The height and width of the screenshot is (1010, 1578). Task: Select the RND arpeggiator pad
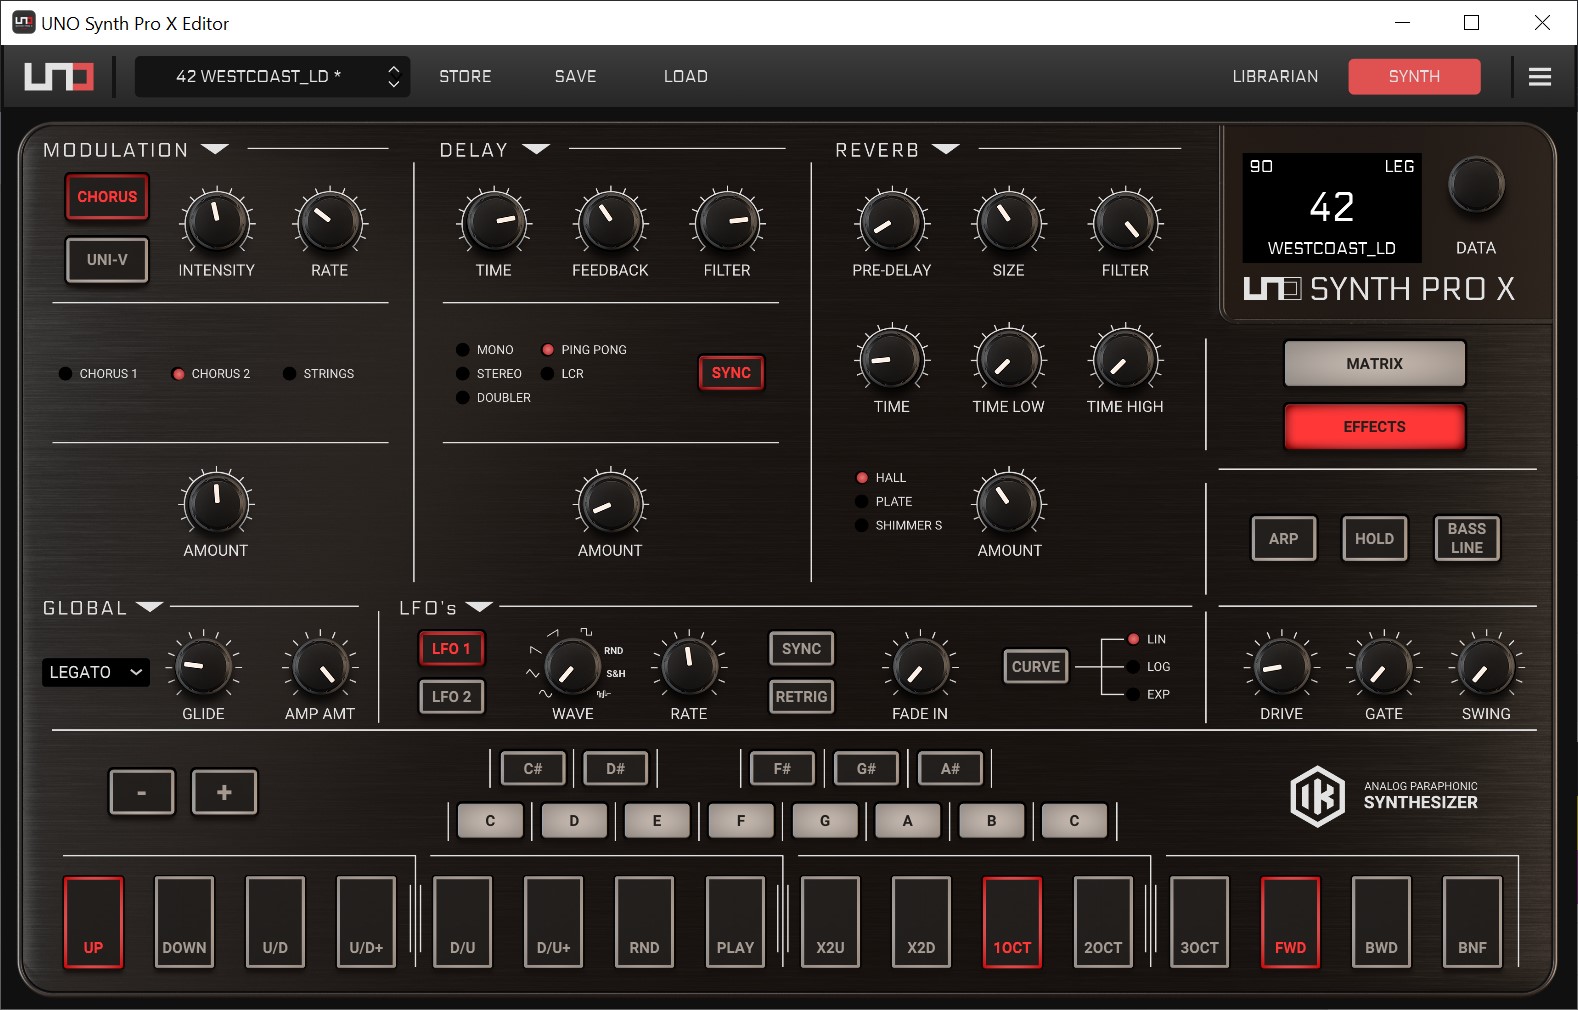tap(644, 922)
